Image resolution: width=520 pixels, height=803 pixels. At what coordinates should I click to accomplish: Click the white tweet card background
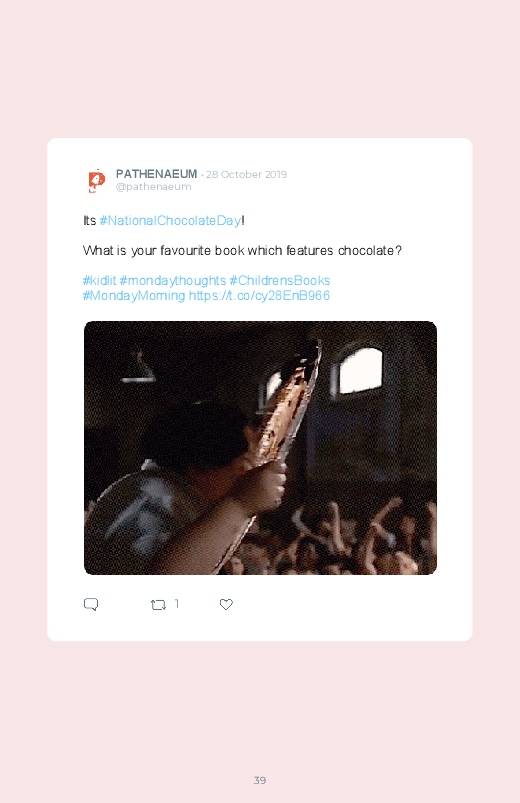pos(260,389)
